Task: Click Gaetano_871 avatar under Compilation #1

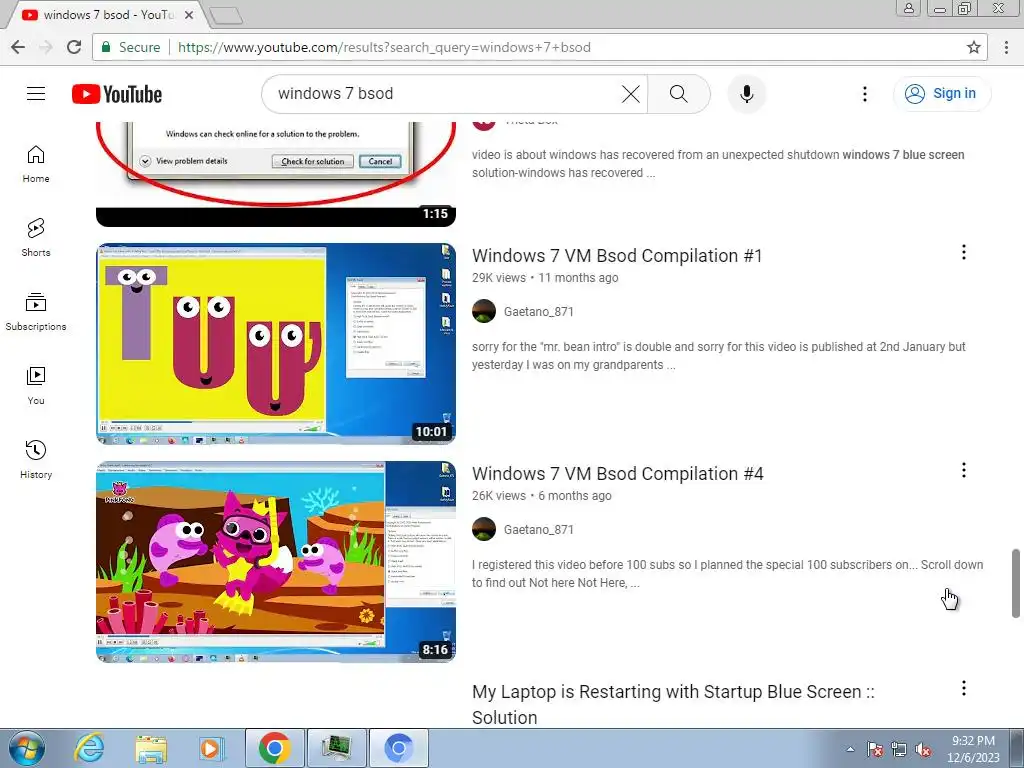Action: coord(484,311)
